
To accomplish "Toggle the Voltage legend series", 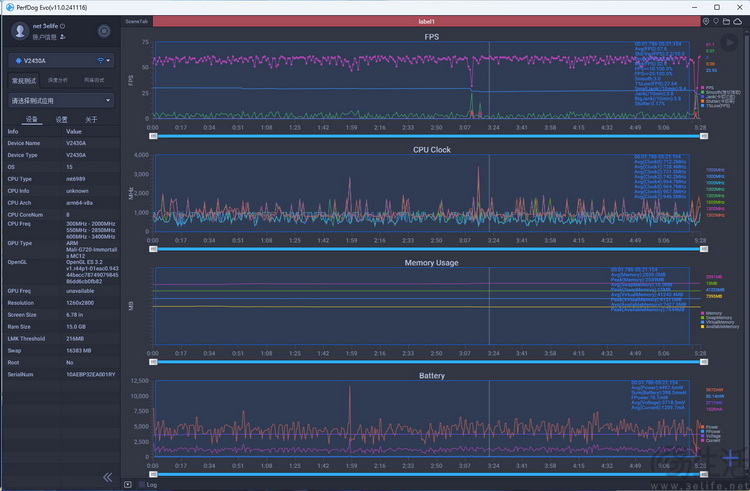I will pos(711,436).
